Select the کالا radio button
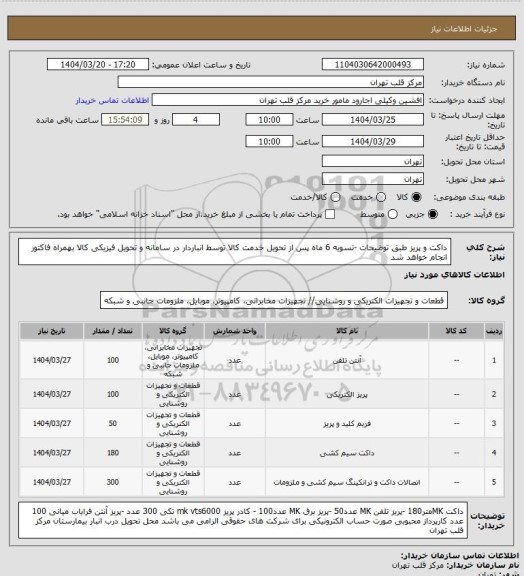This screenshot has height=576, width=524. click(416, 197)
